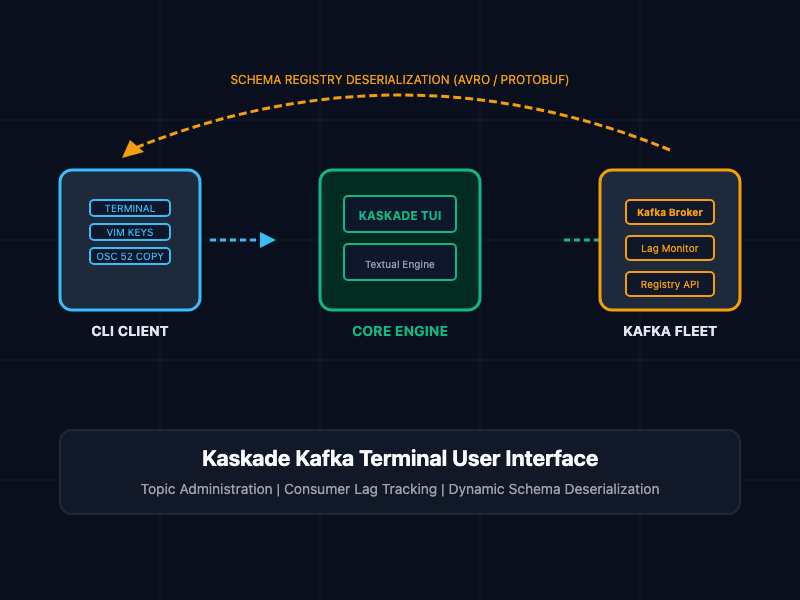The height and width of the screenshot is (600, 800).
Task: Select the Kafka Broker box
Action: (669, 212)
